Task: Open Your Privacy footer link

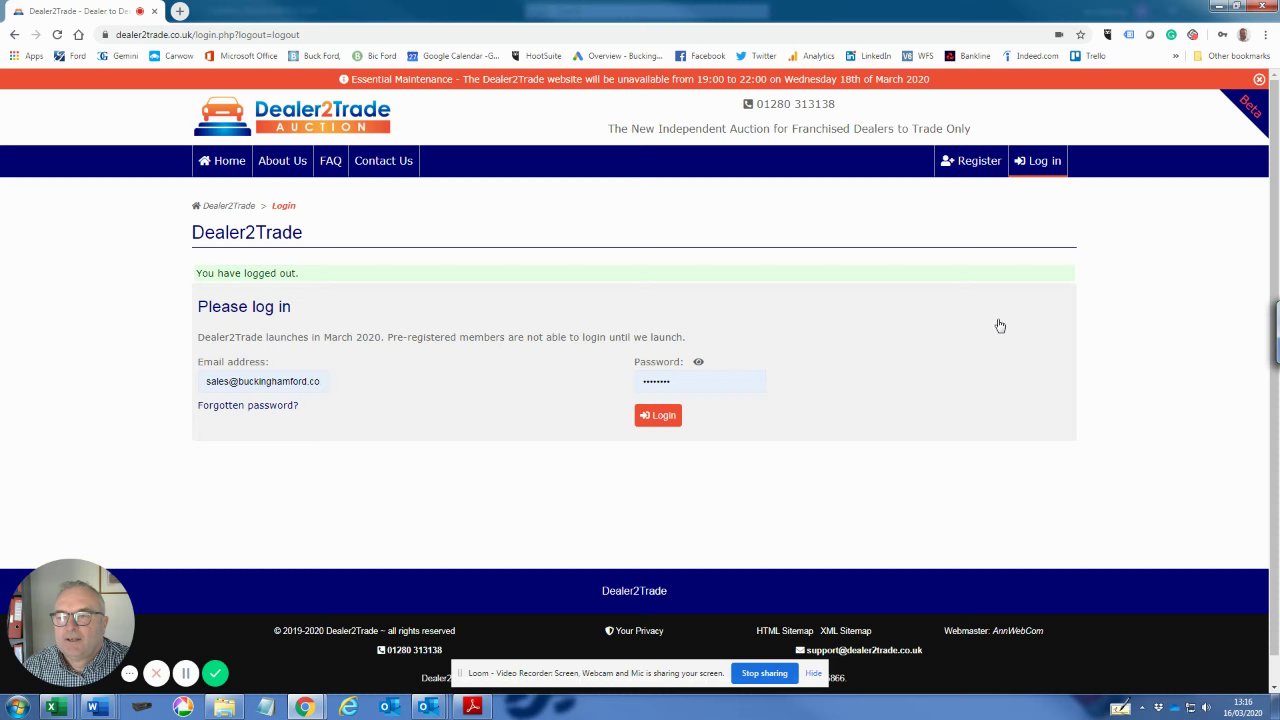Action: click(x=634, y=631)
